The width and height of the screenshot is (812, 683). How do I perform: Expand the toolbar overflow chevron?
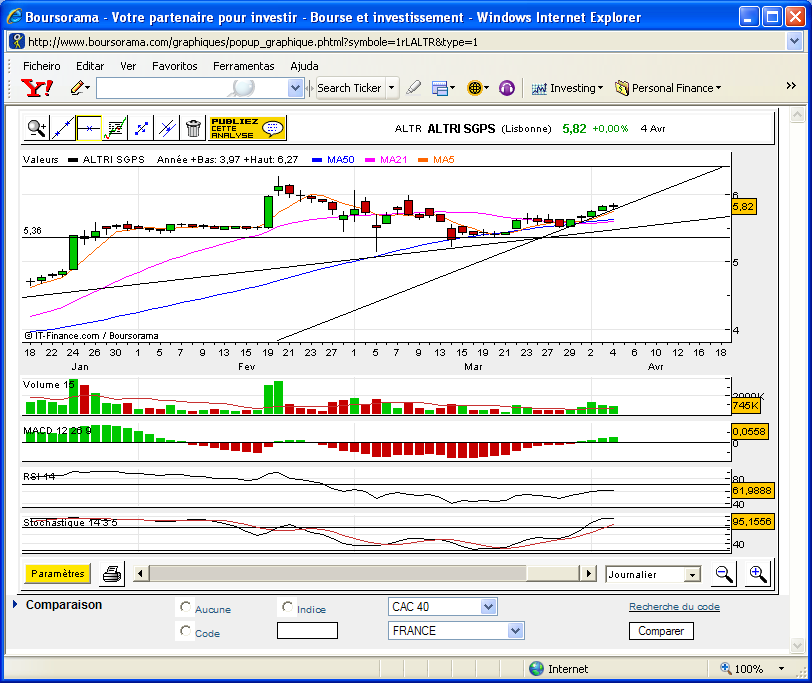(791, 85)
